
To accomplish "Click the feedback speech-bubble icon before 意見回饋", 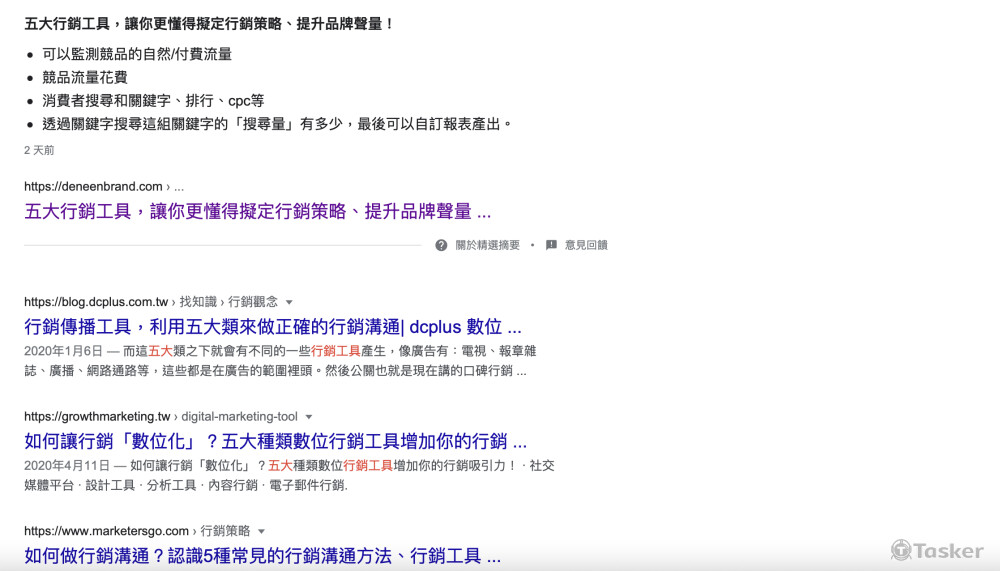I will click(x=551, y=245).
